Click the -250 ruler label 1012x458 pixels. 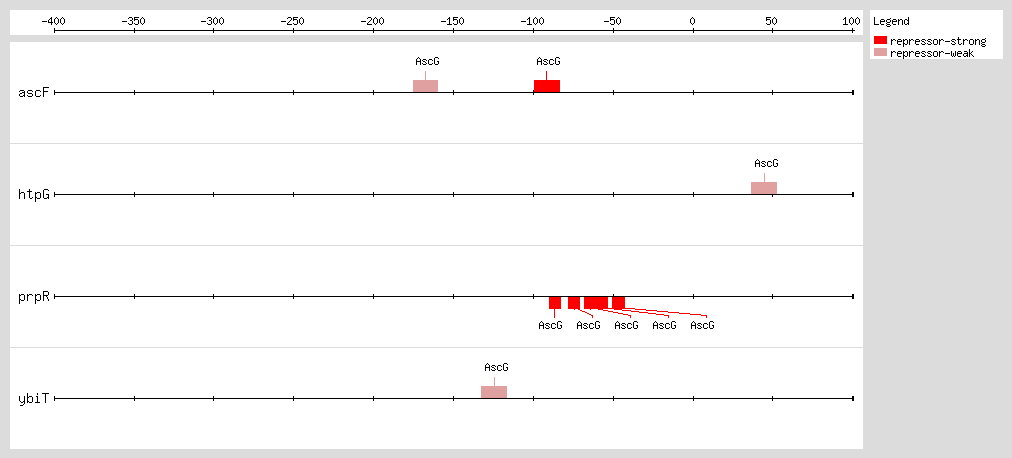click(293, 21)
